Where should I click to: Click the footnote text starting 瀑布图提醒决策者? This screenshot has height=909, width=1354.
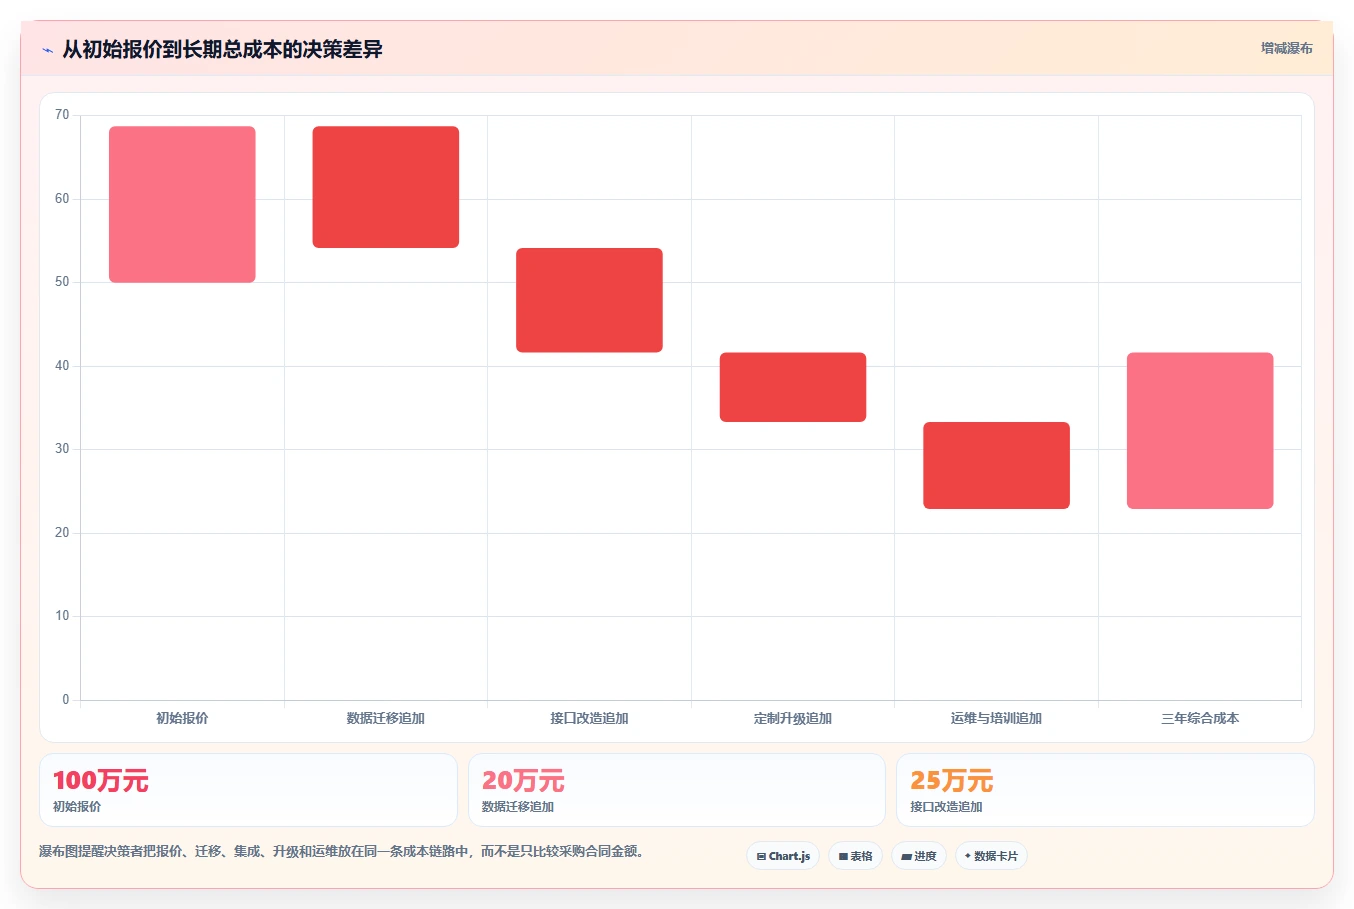pos(344,852)
